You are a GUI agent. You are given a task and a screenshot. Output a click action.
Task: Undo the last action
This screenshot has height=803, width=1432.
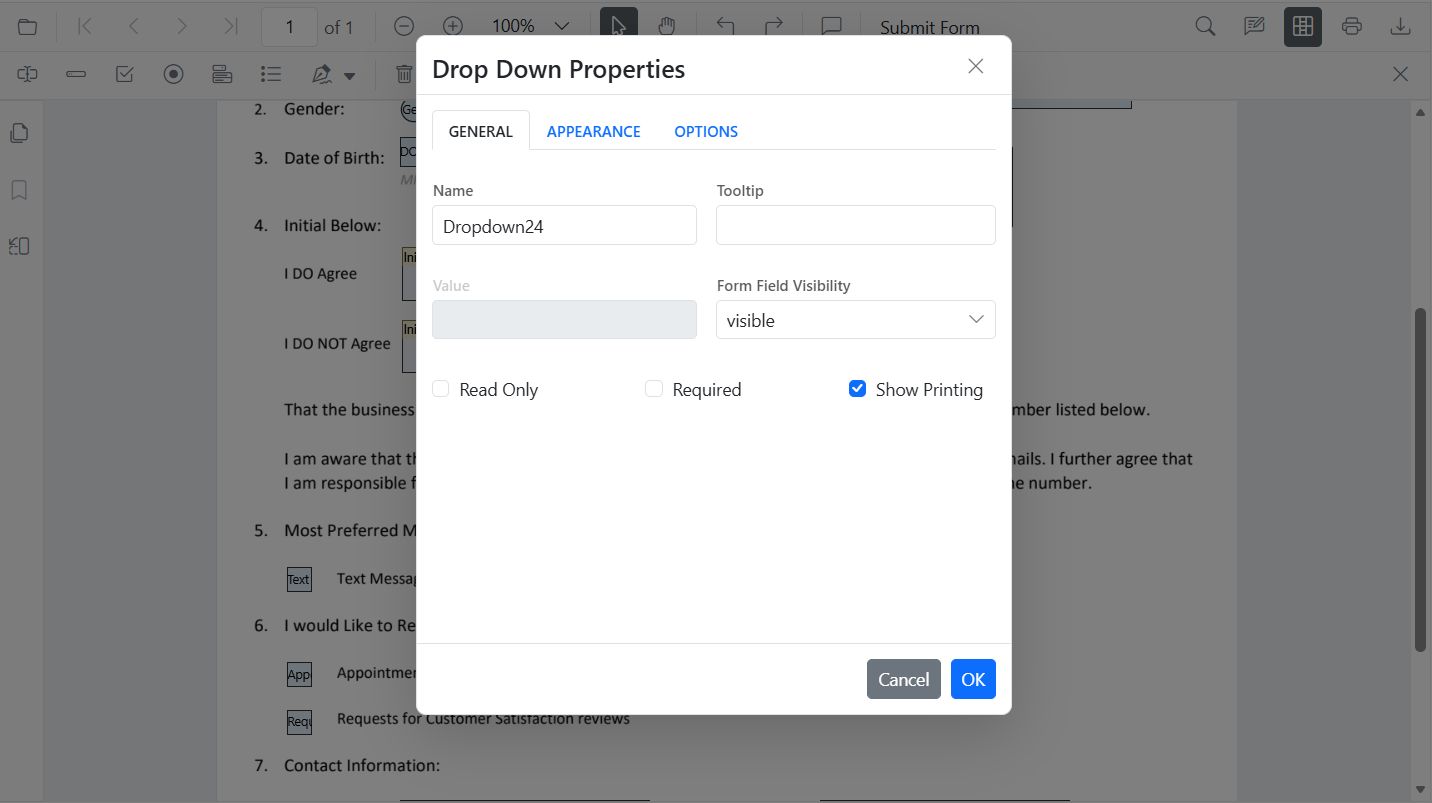click(725, 26)
